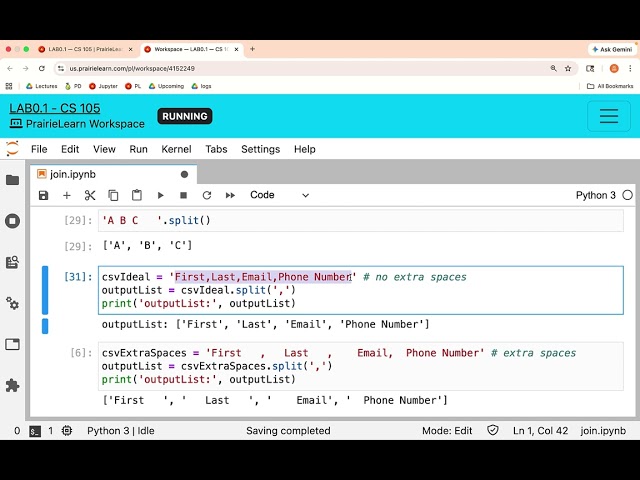
Task: Click Python 3 | Idle status text
Action: [121, 431]
